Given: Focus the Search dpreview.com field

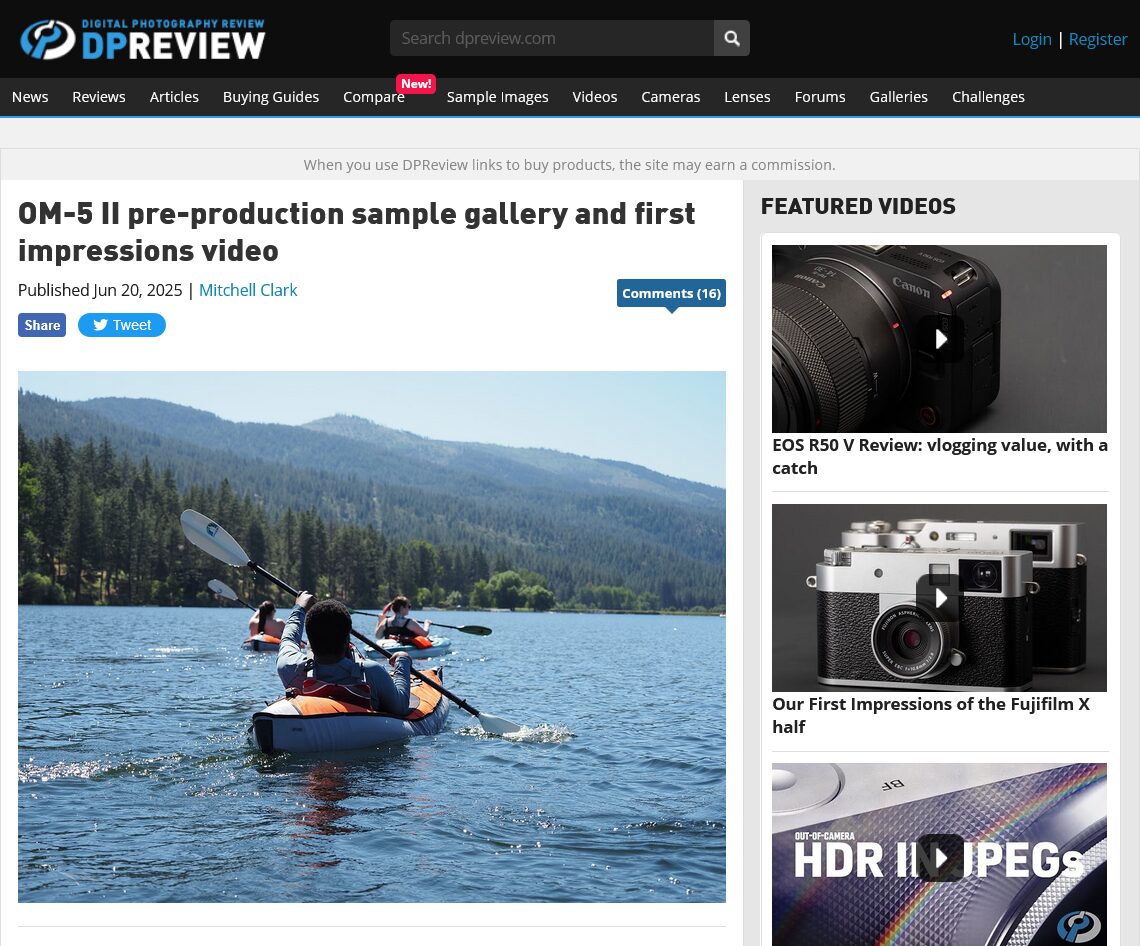Looking at the screenshot, I should [552, 38].
